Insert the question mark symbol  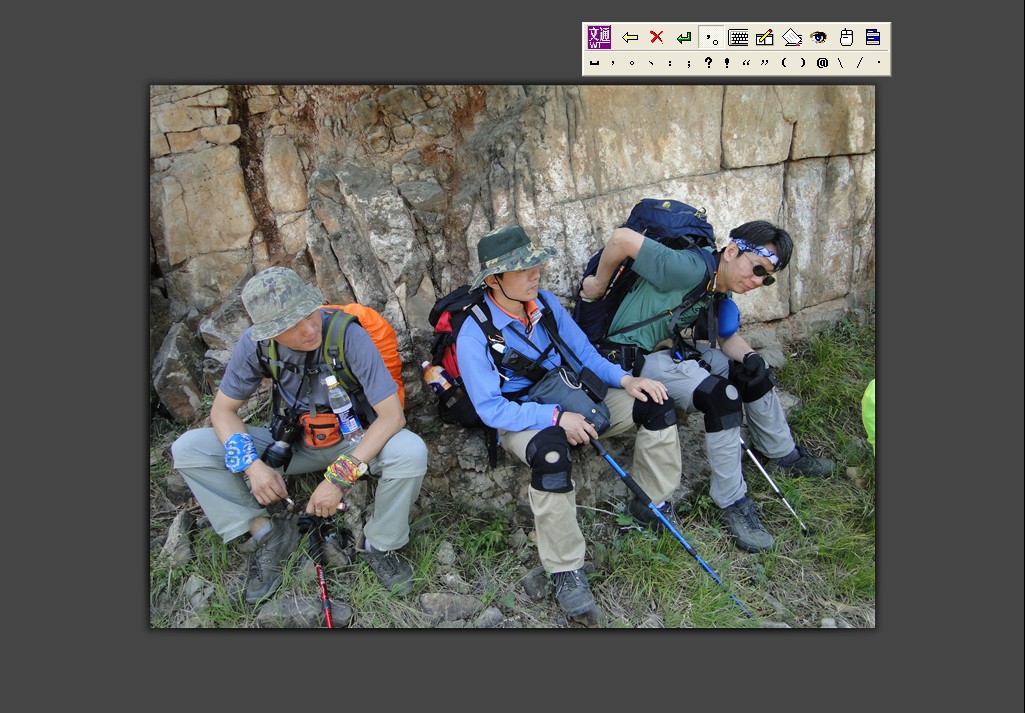point(708,63)
